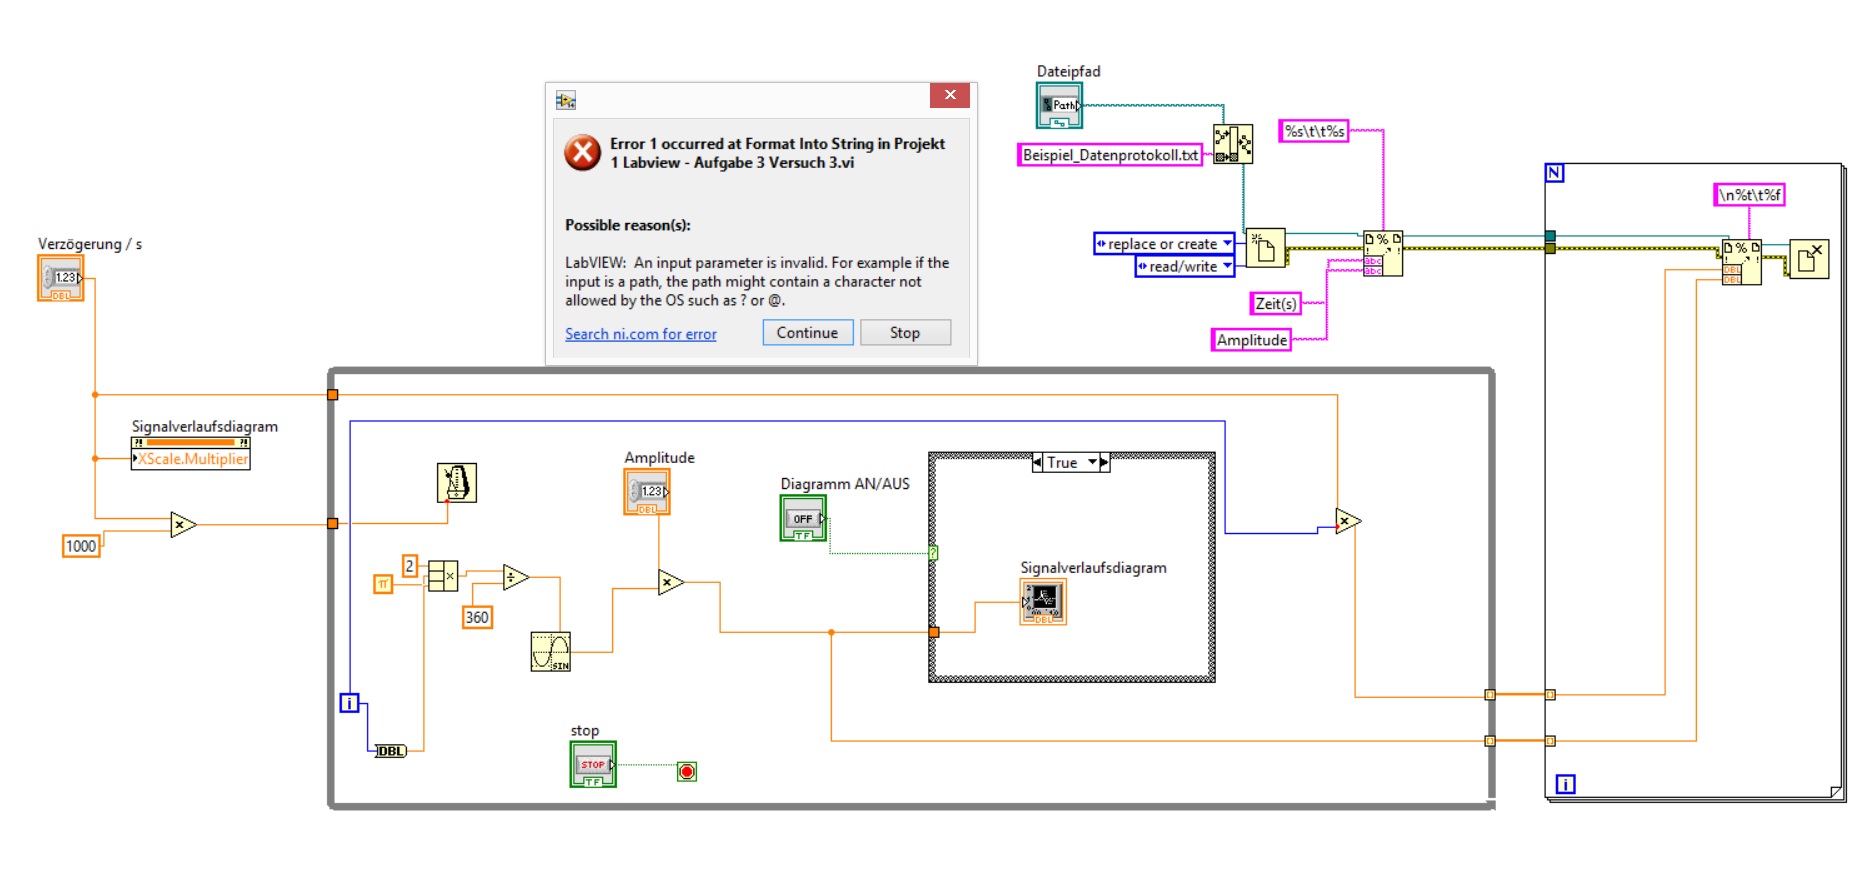Select the divide function node
This screenshot has height=875, width=1873.
pos(516,577)
